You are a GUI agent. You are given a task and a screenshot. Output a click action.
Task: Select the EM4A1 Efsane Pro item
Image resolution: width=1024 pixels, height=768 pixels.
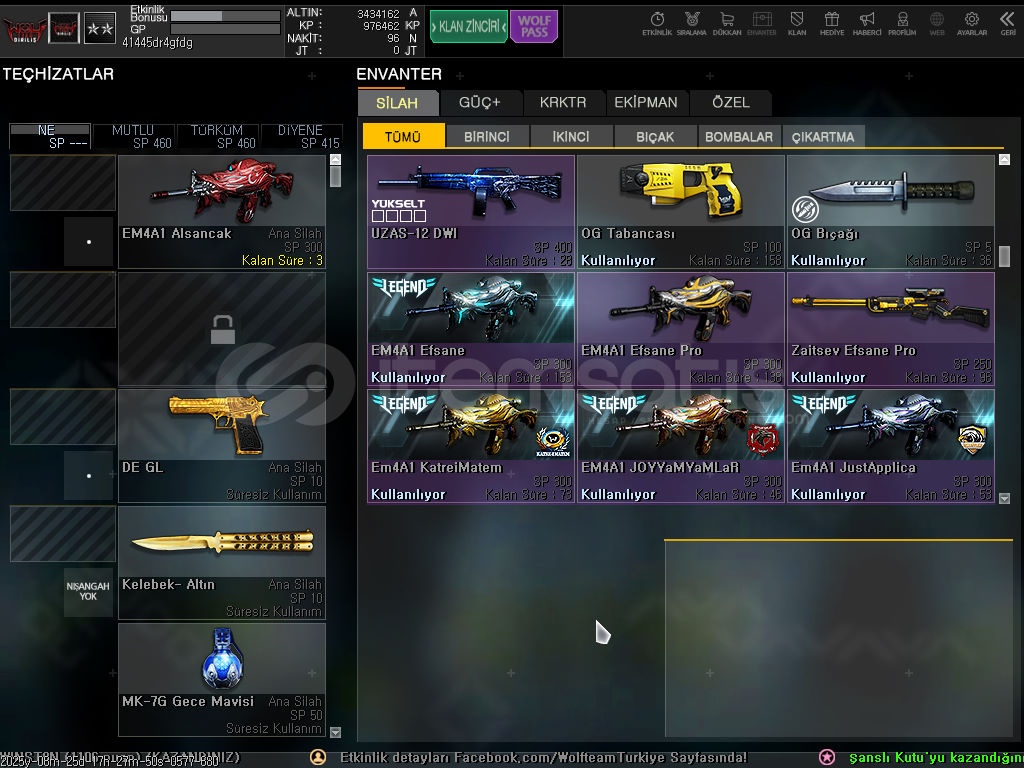[680, 329]
